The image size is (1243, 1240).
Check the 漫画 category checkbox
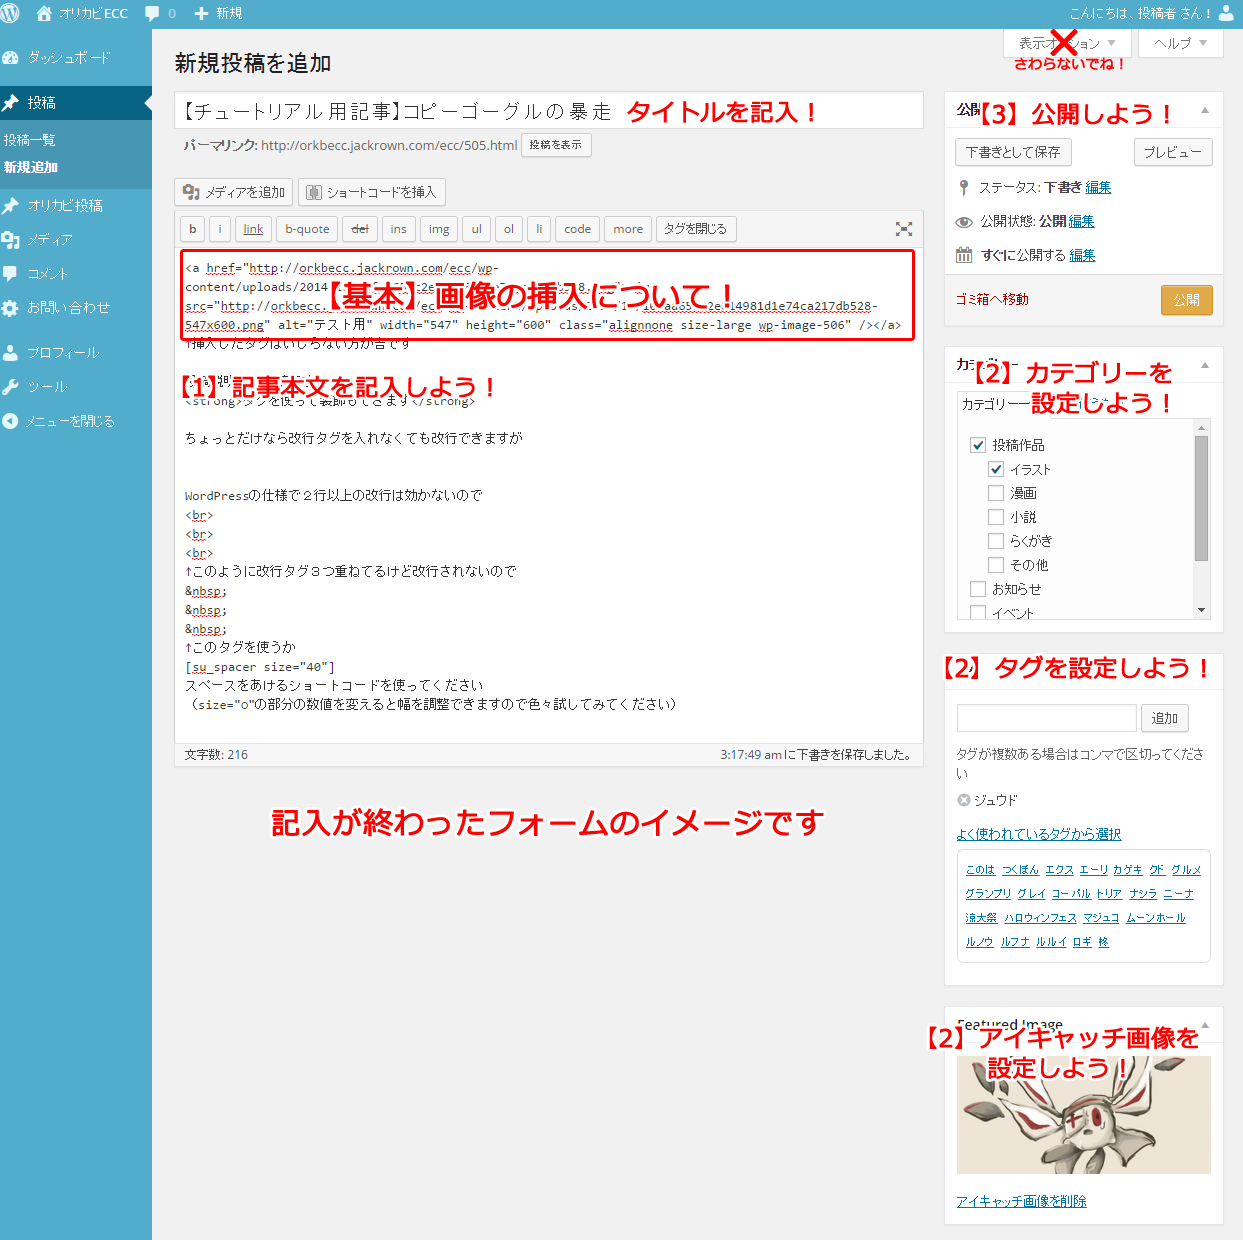996,493
